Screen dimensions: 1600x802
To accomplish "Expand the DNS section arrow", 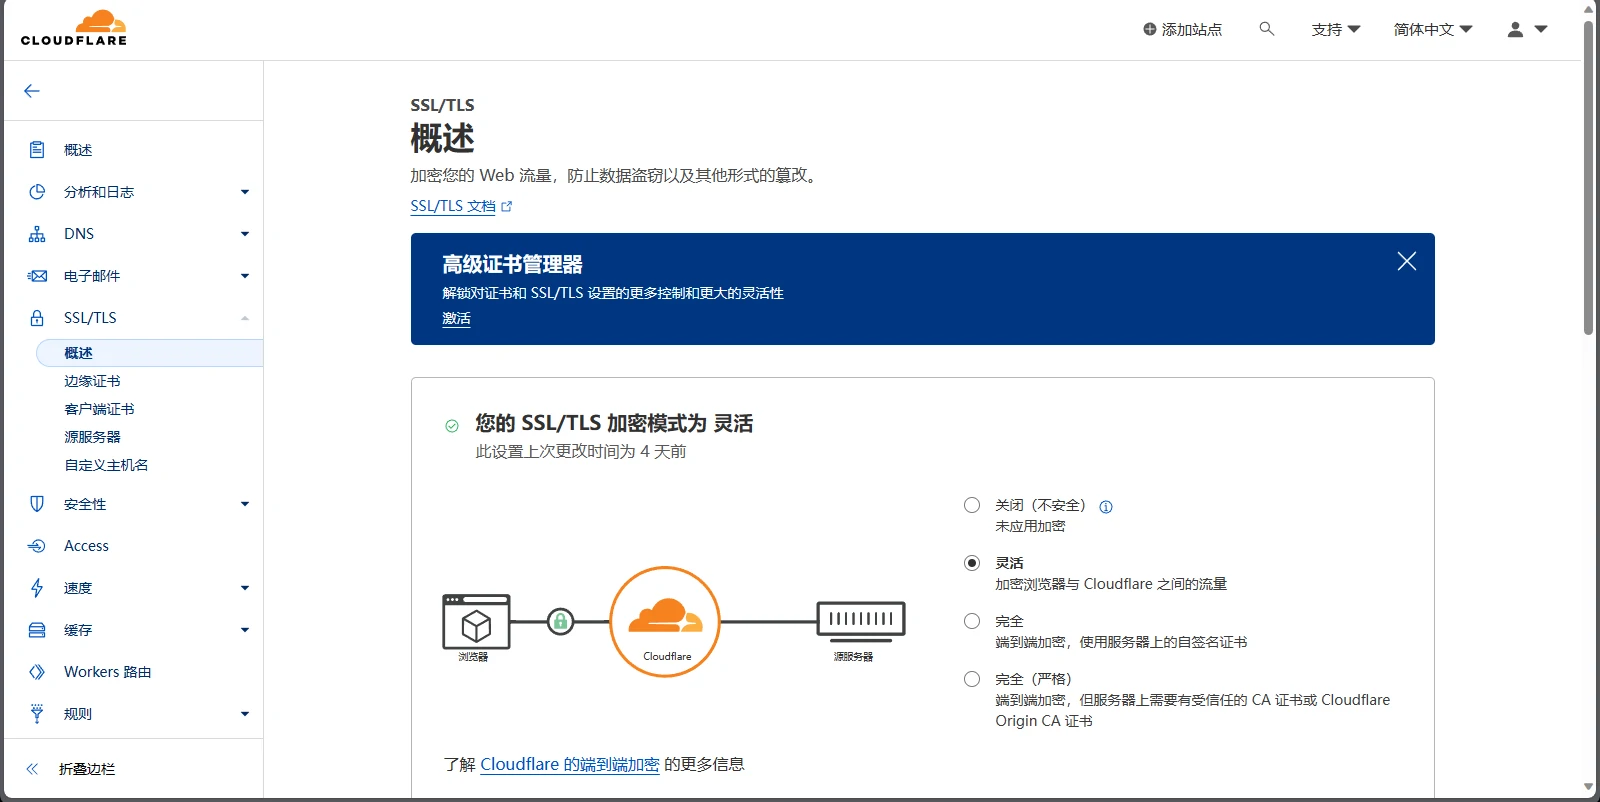I will (x=245, y=234).
